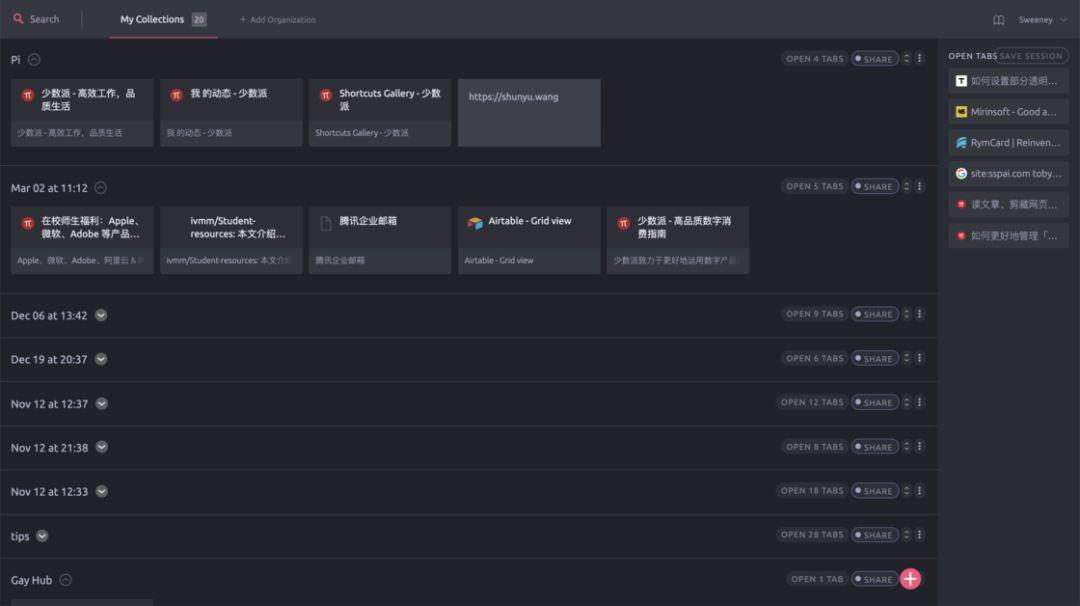The width and height of the screenshot is (1080, 606).
Task: Open more options menu for Pi
Action: click(920, 59)
